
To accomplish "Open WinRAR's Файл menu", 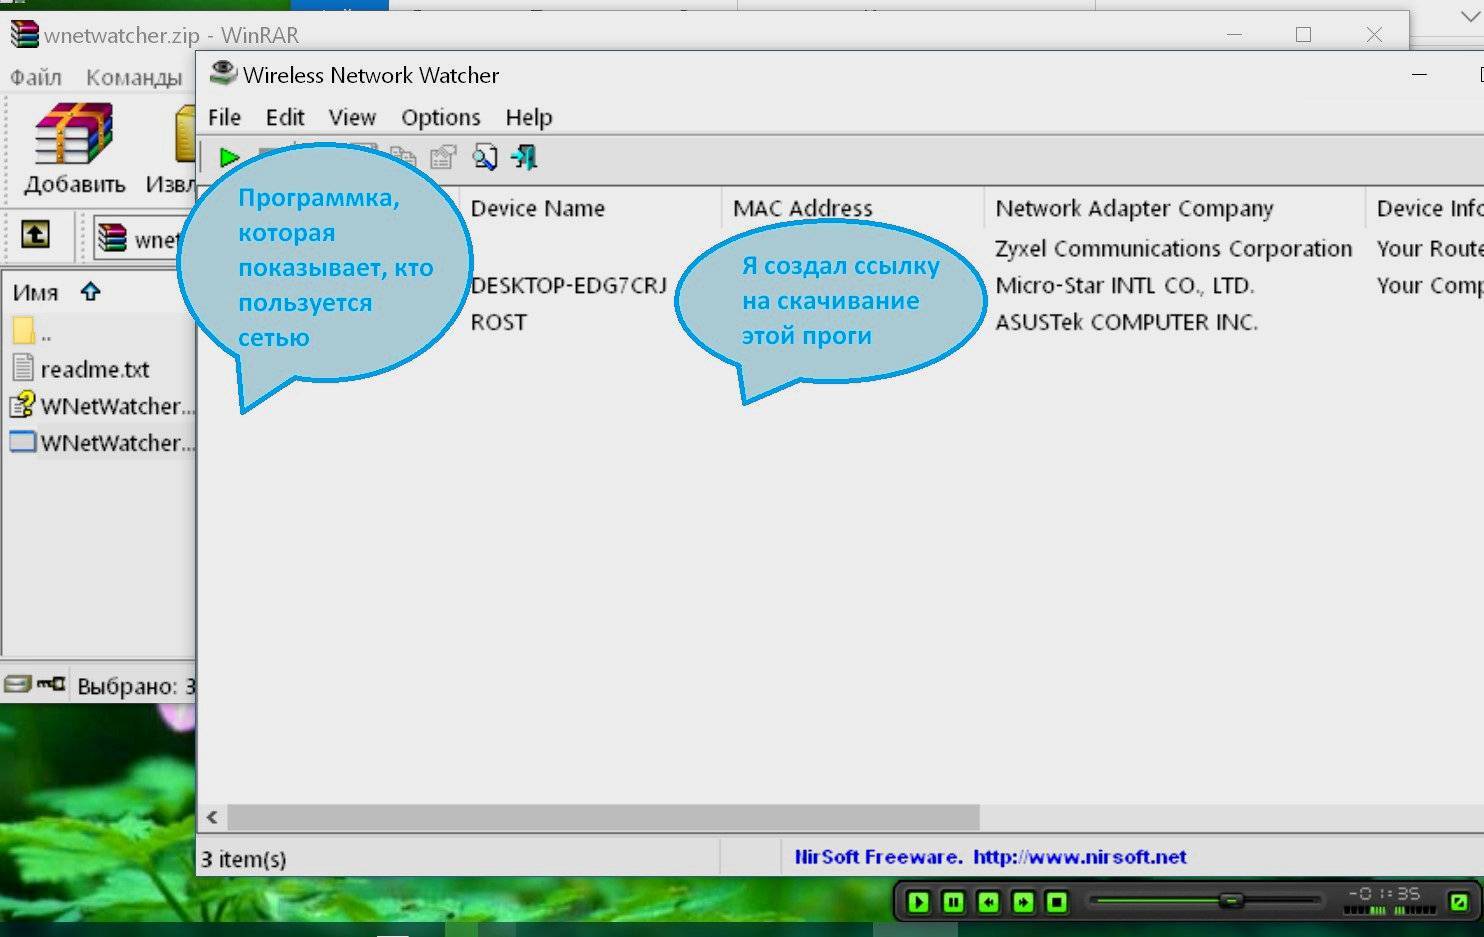I will tap(36, 77).
